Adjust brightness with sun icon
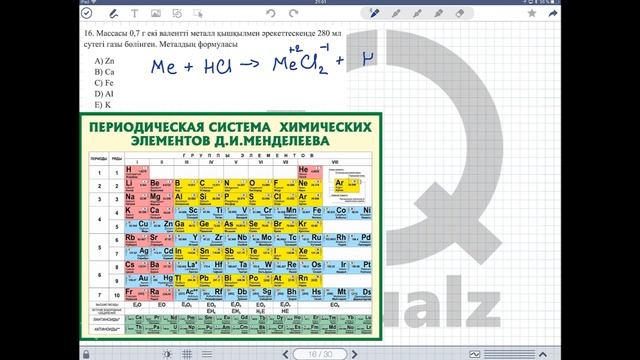Viewport: 640px width, 360px height. point(167,354)
